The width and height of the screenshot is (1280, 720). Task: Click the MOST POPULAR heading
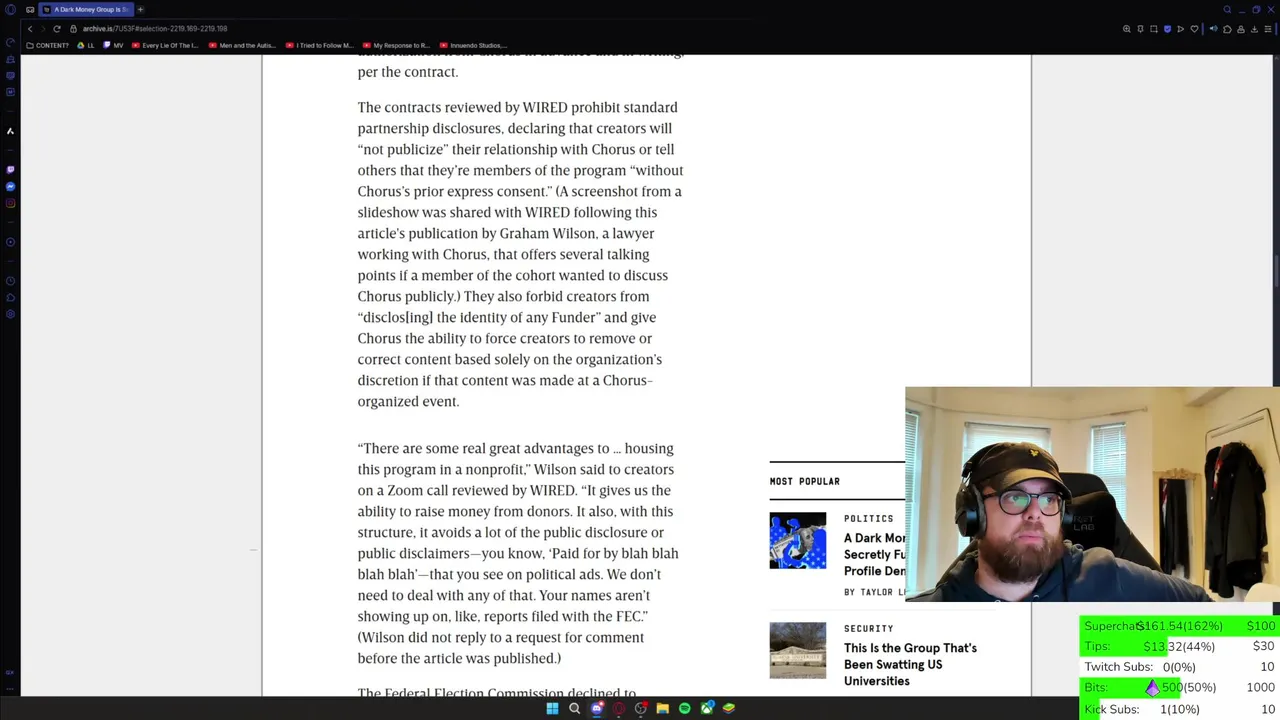point(805,481)
